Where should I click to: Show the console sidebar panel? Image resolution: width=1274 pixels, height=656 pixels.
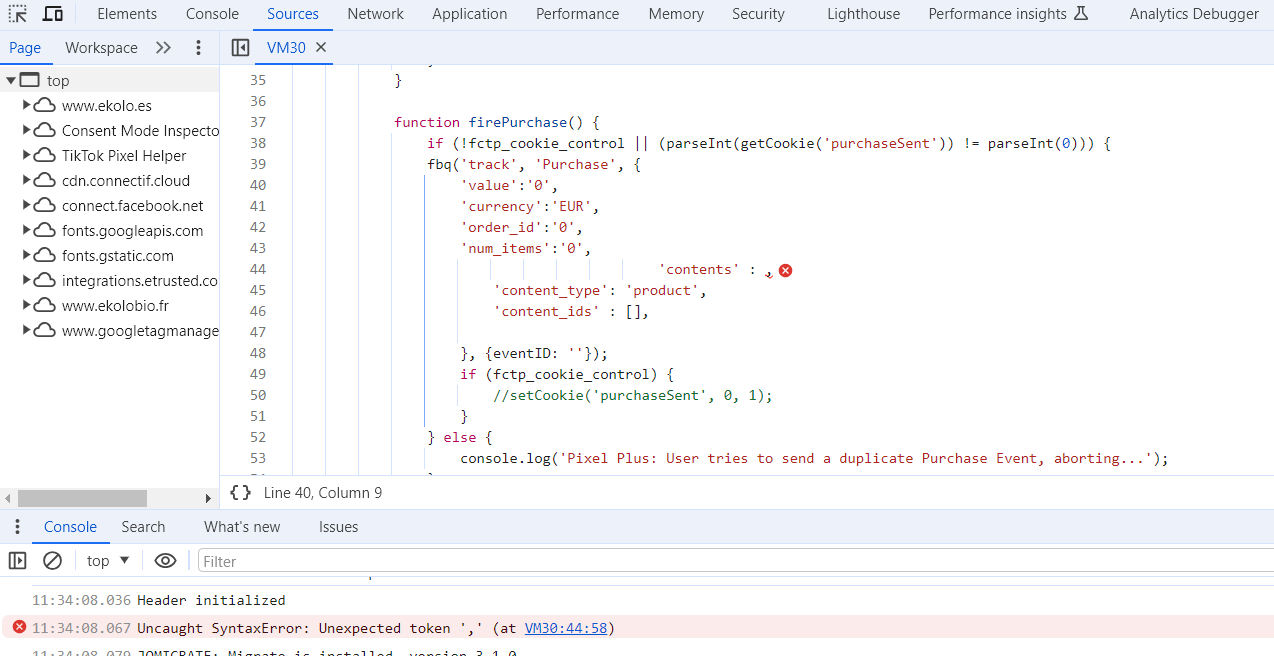point(17,561)
